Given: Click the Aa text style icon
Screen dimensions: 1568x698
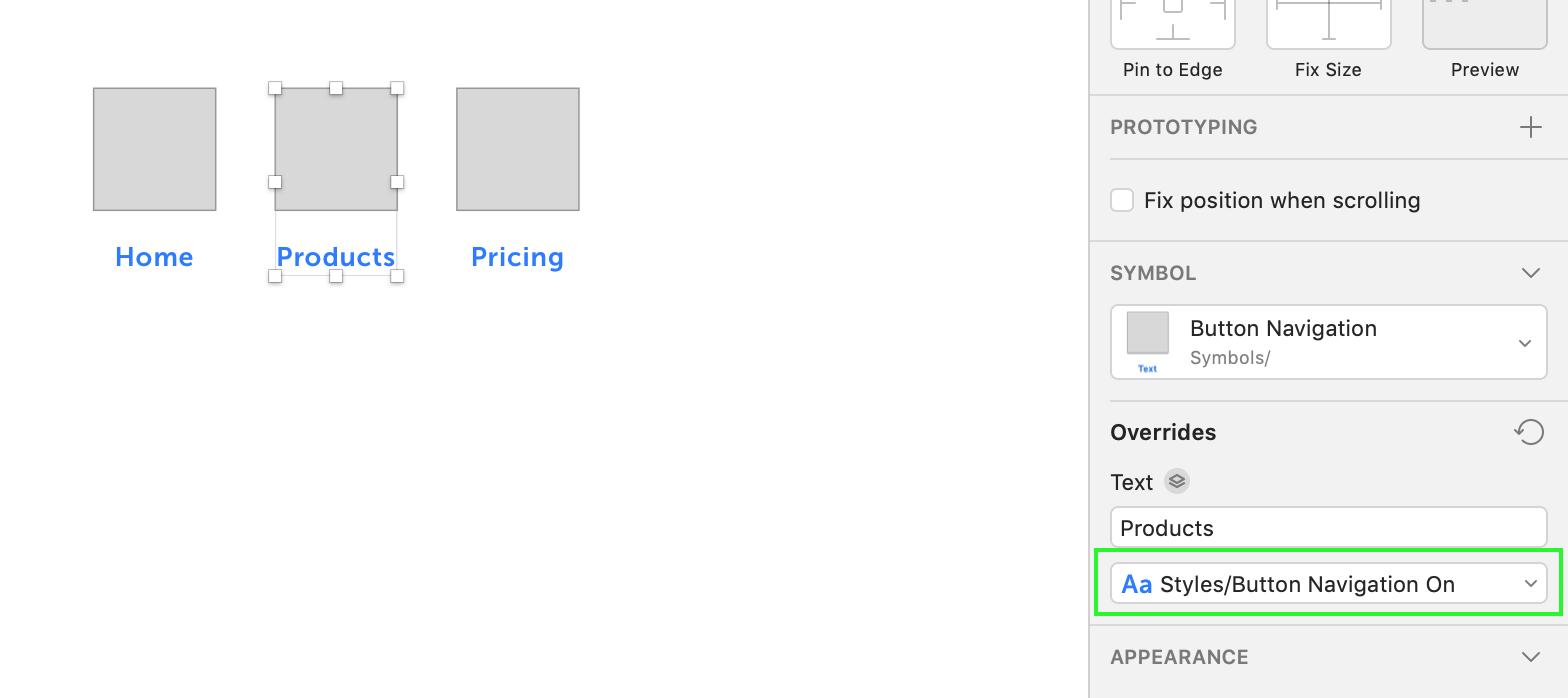Looking at the screenshot, I should click(1137, 584).
